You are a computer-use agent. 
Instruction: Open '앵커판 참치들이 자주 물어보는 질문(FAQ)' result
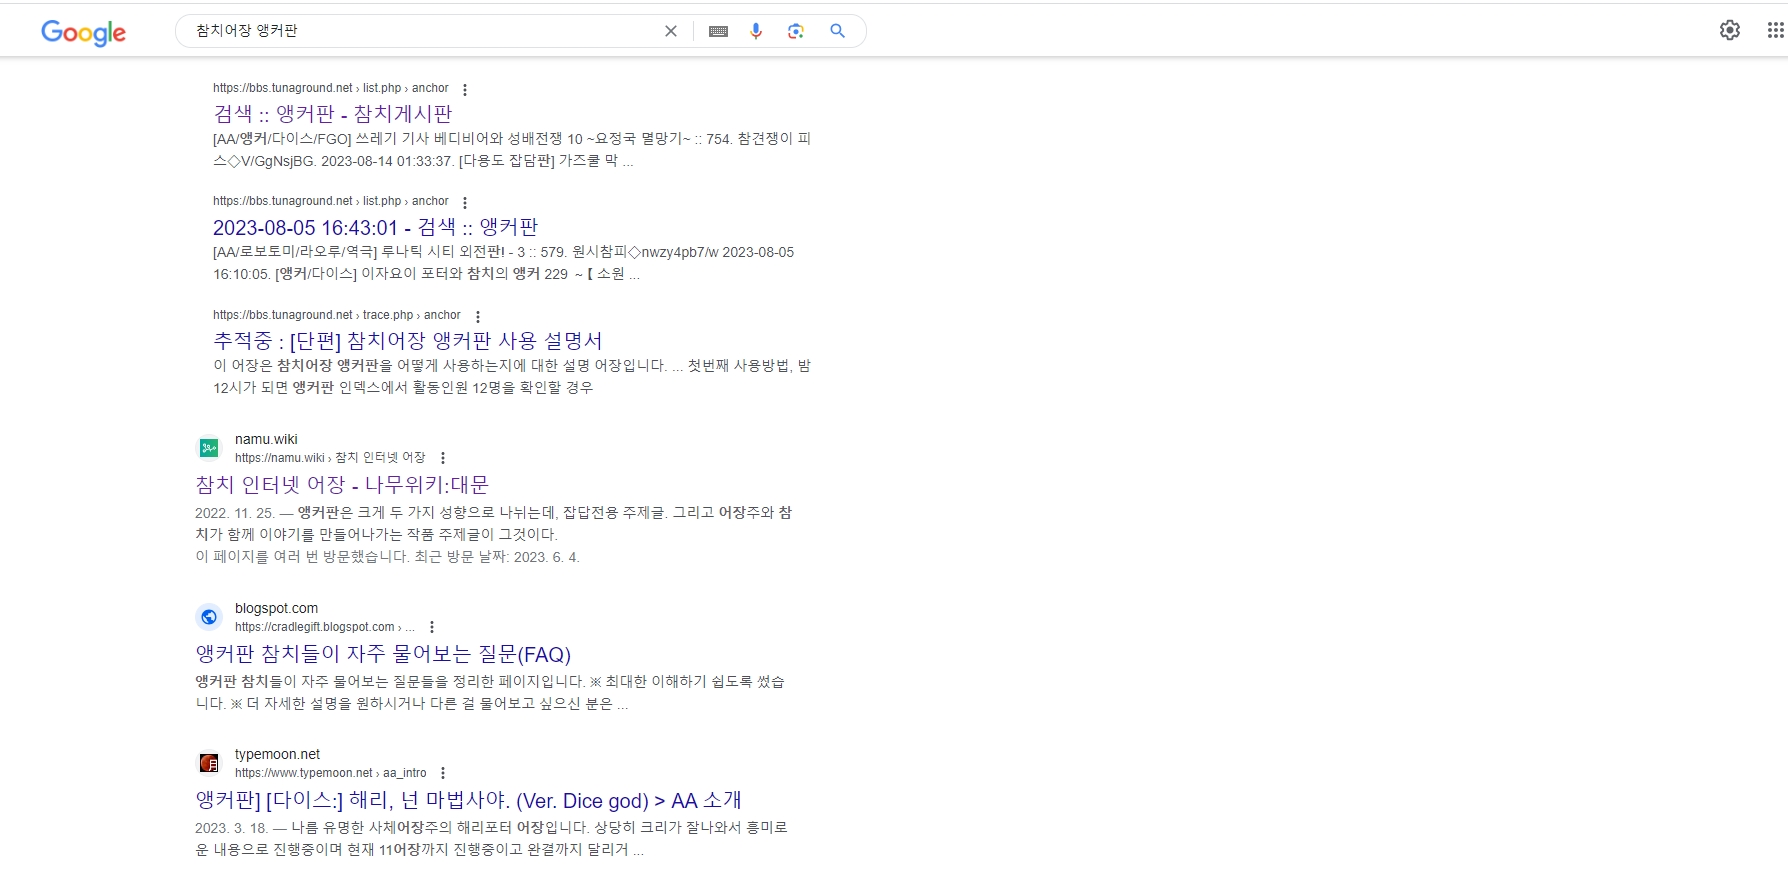click(382, 654)
